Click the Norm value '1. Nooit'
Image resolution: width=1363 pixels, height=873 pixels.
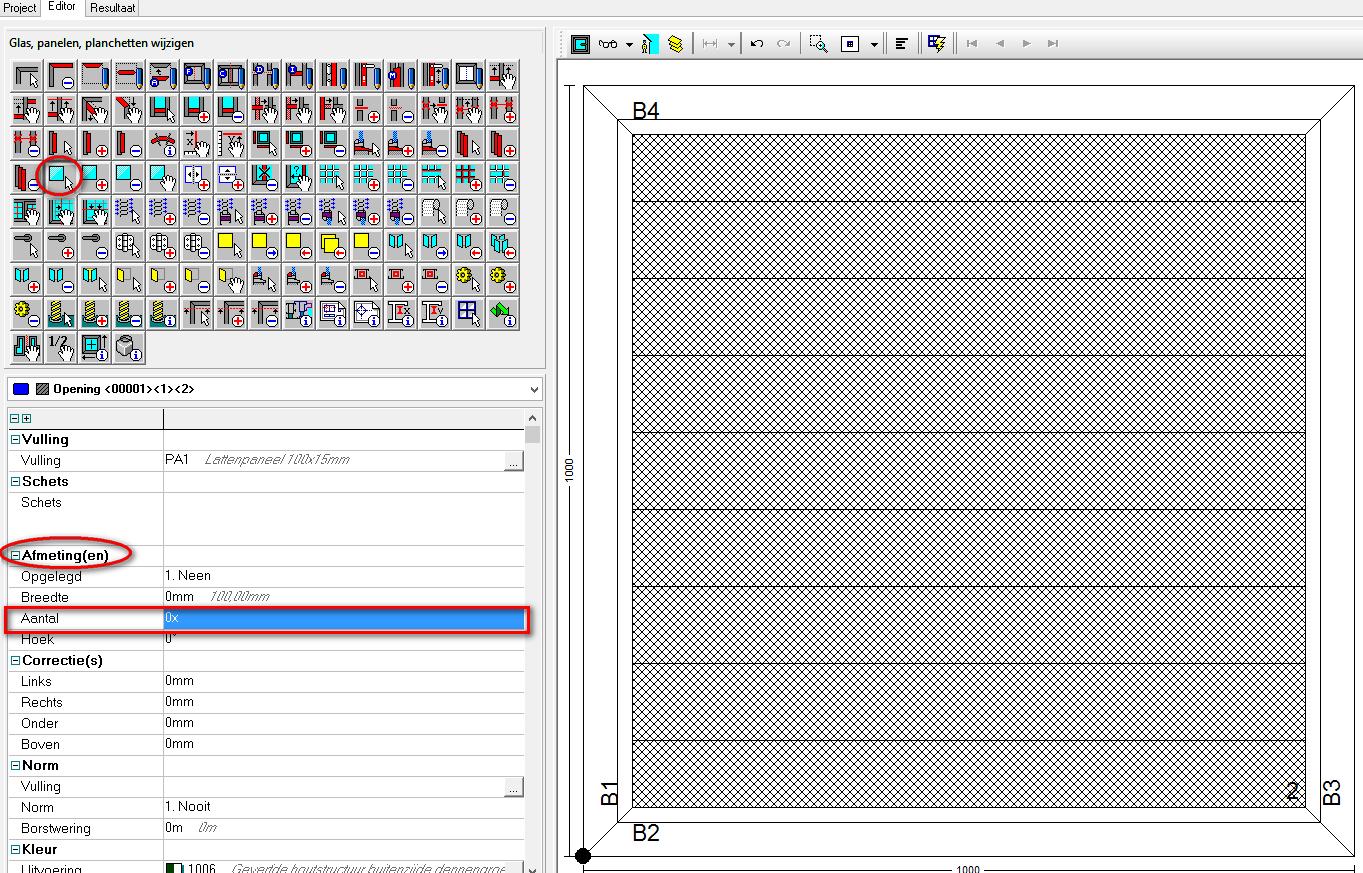188,807
